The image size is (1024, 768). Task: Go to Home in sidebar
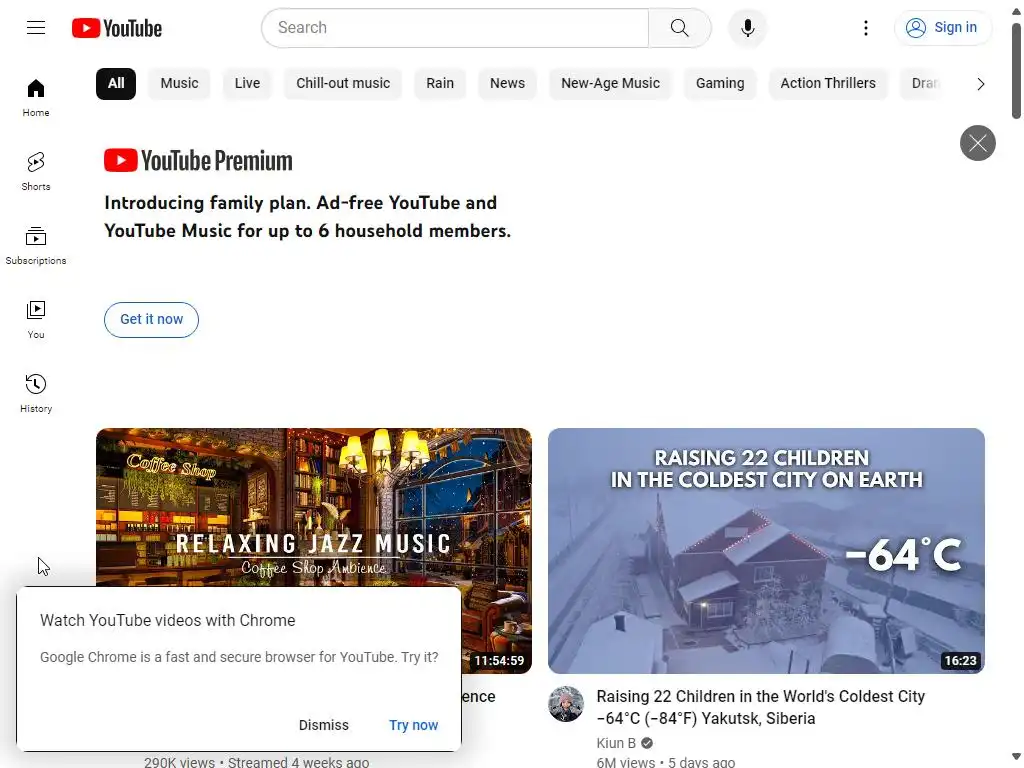pyautogui.click(x=36, y=98)
